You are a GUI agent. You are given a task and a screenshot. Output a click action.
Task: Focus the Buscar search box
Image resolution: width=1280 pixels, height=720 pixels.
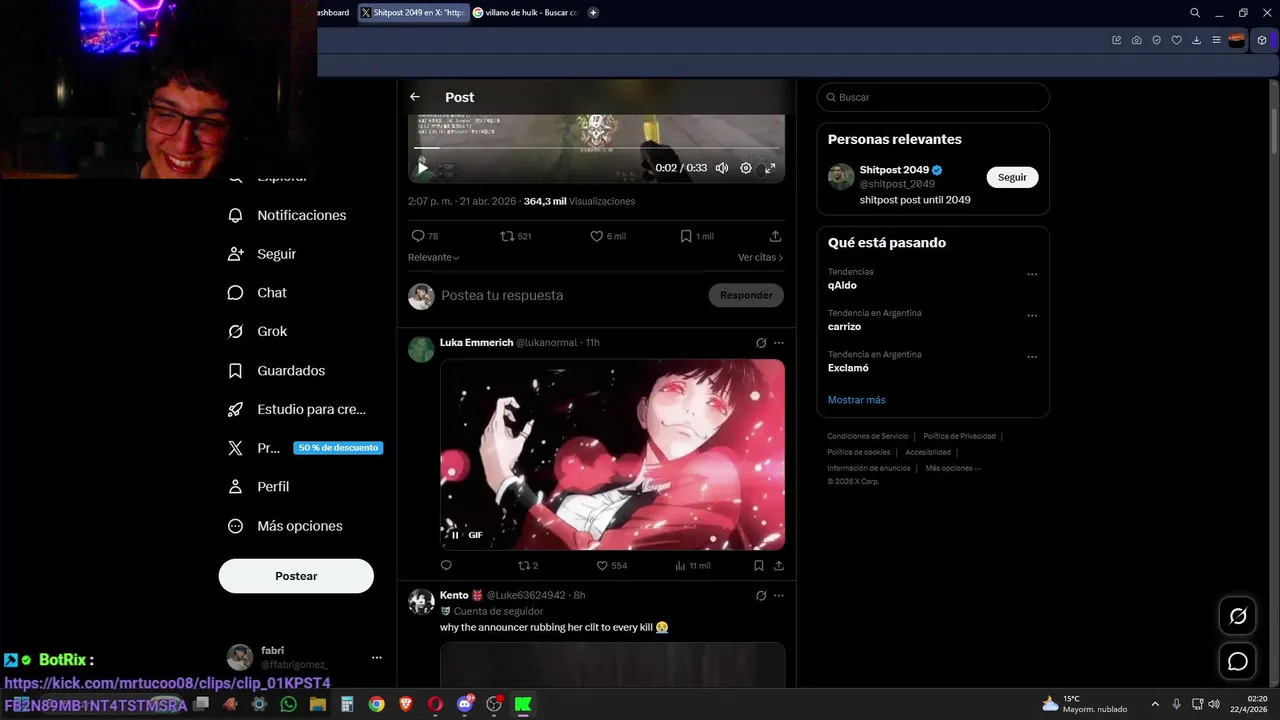933,97
